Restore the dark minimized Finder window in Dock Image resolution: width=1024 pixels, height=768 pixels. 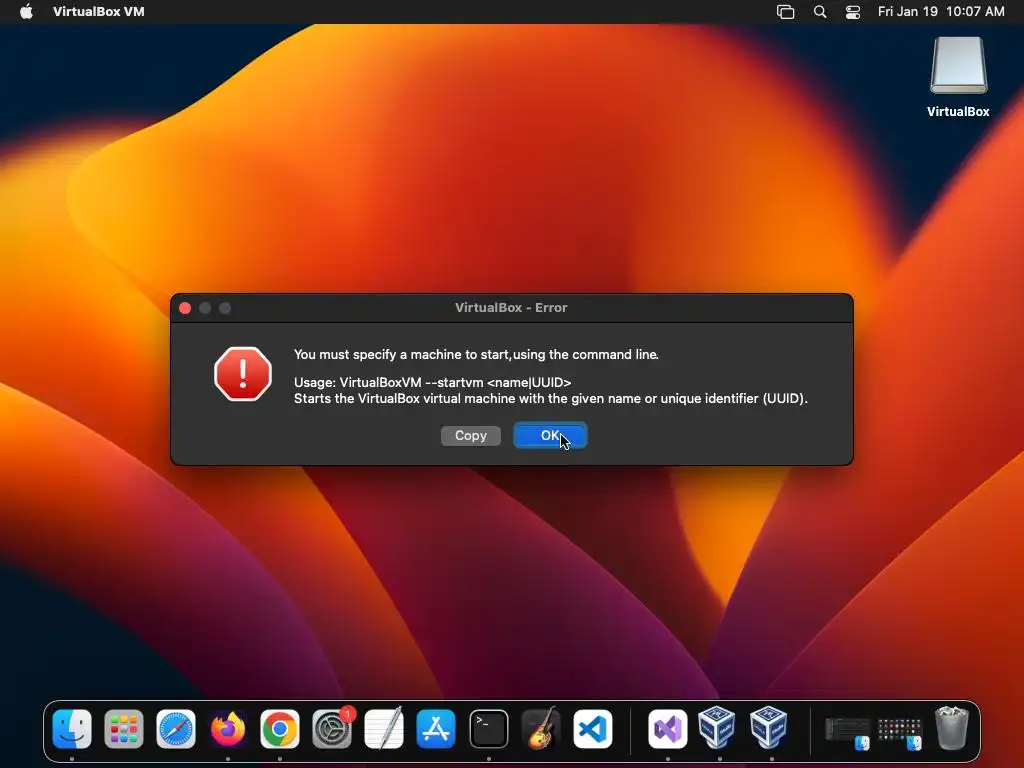pos(847,732)
